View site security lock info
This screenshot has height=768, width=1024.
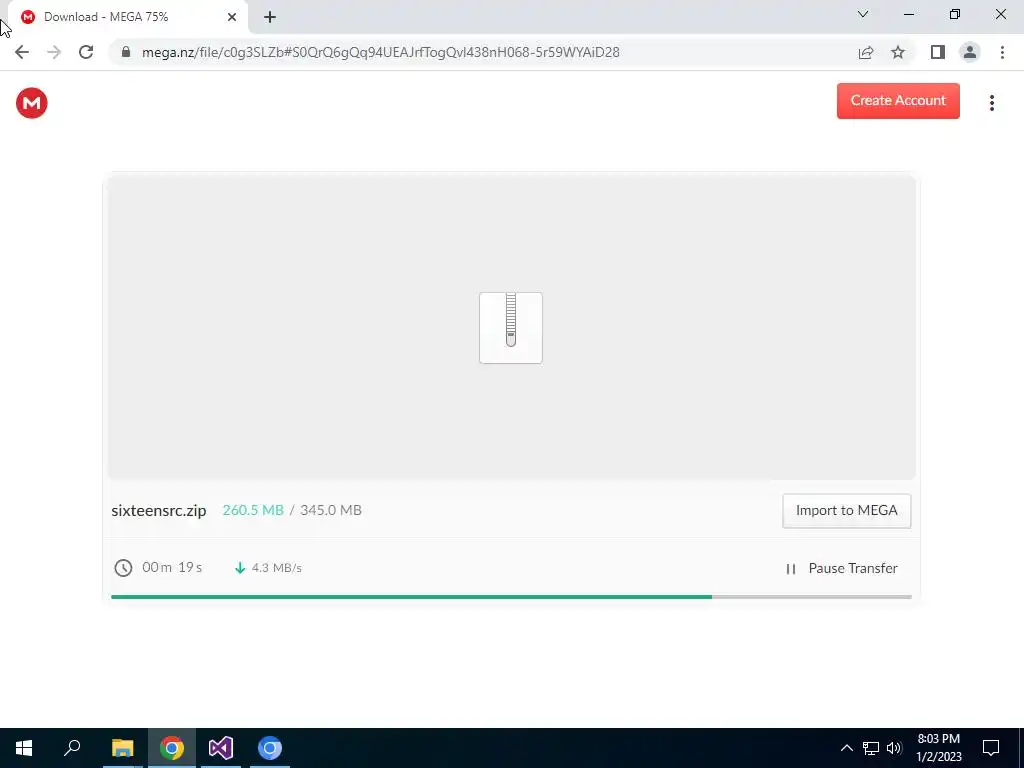pyautogui.click(x=126, y=52)
